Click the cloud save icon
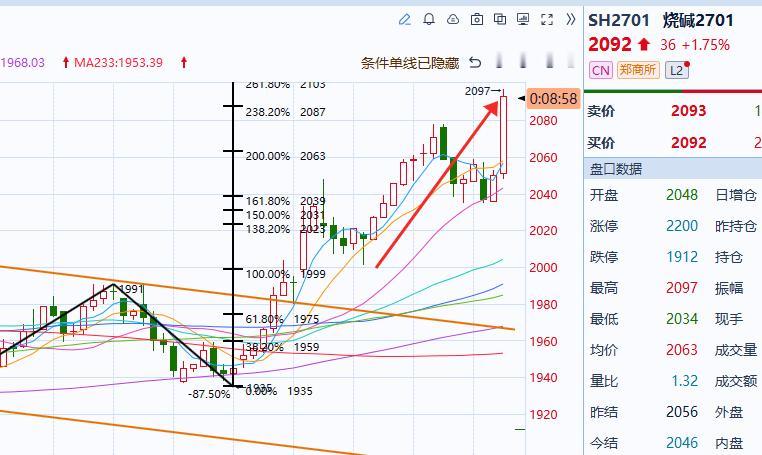762x455 pixels. [453, 19]
